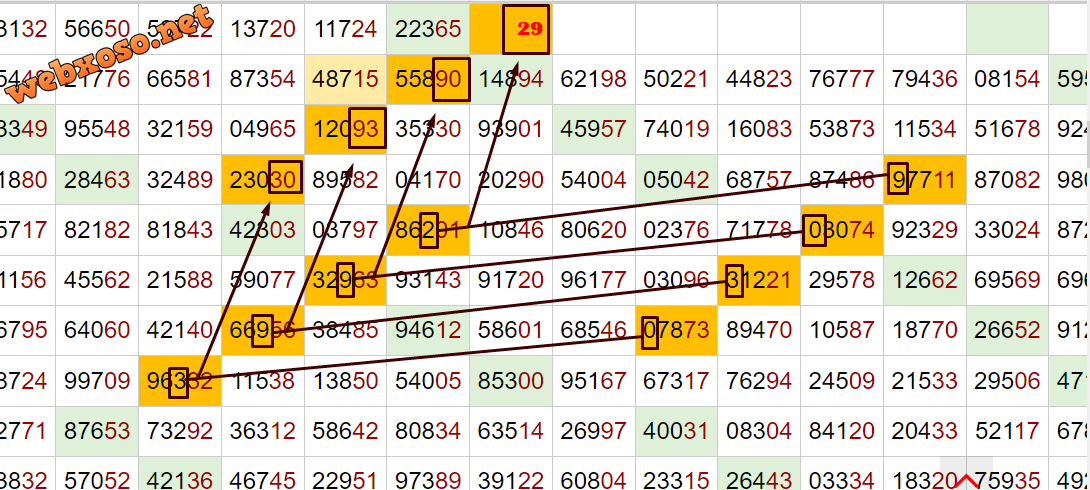Click the cell 11724
This screenshot has width=1090, height=490.
pos(345,28)
